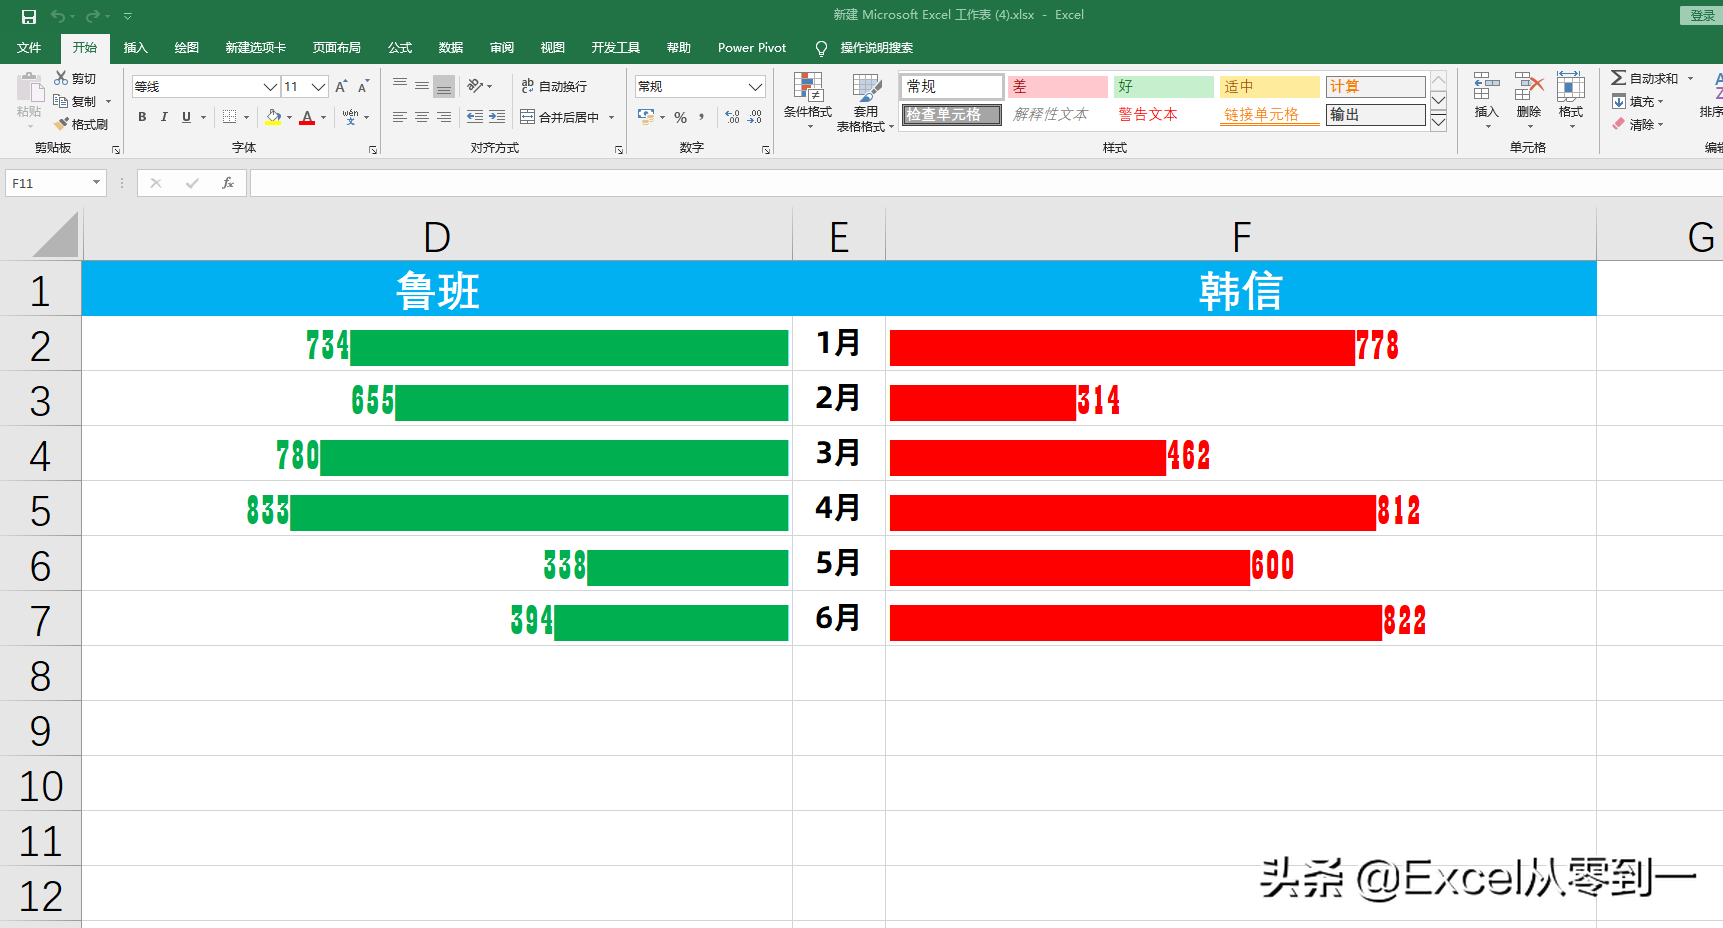Apply the yellow fill color bucket
Viewport: 1723px width, 928px height.
(273, 117)
